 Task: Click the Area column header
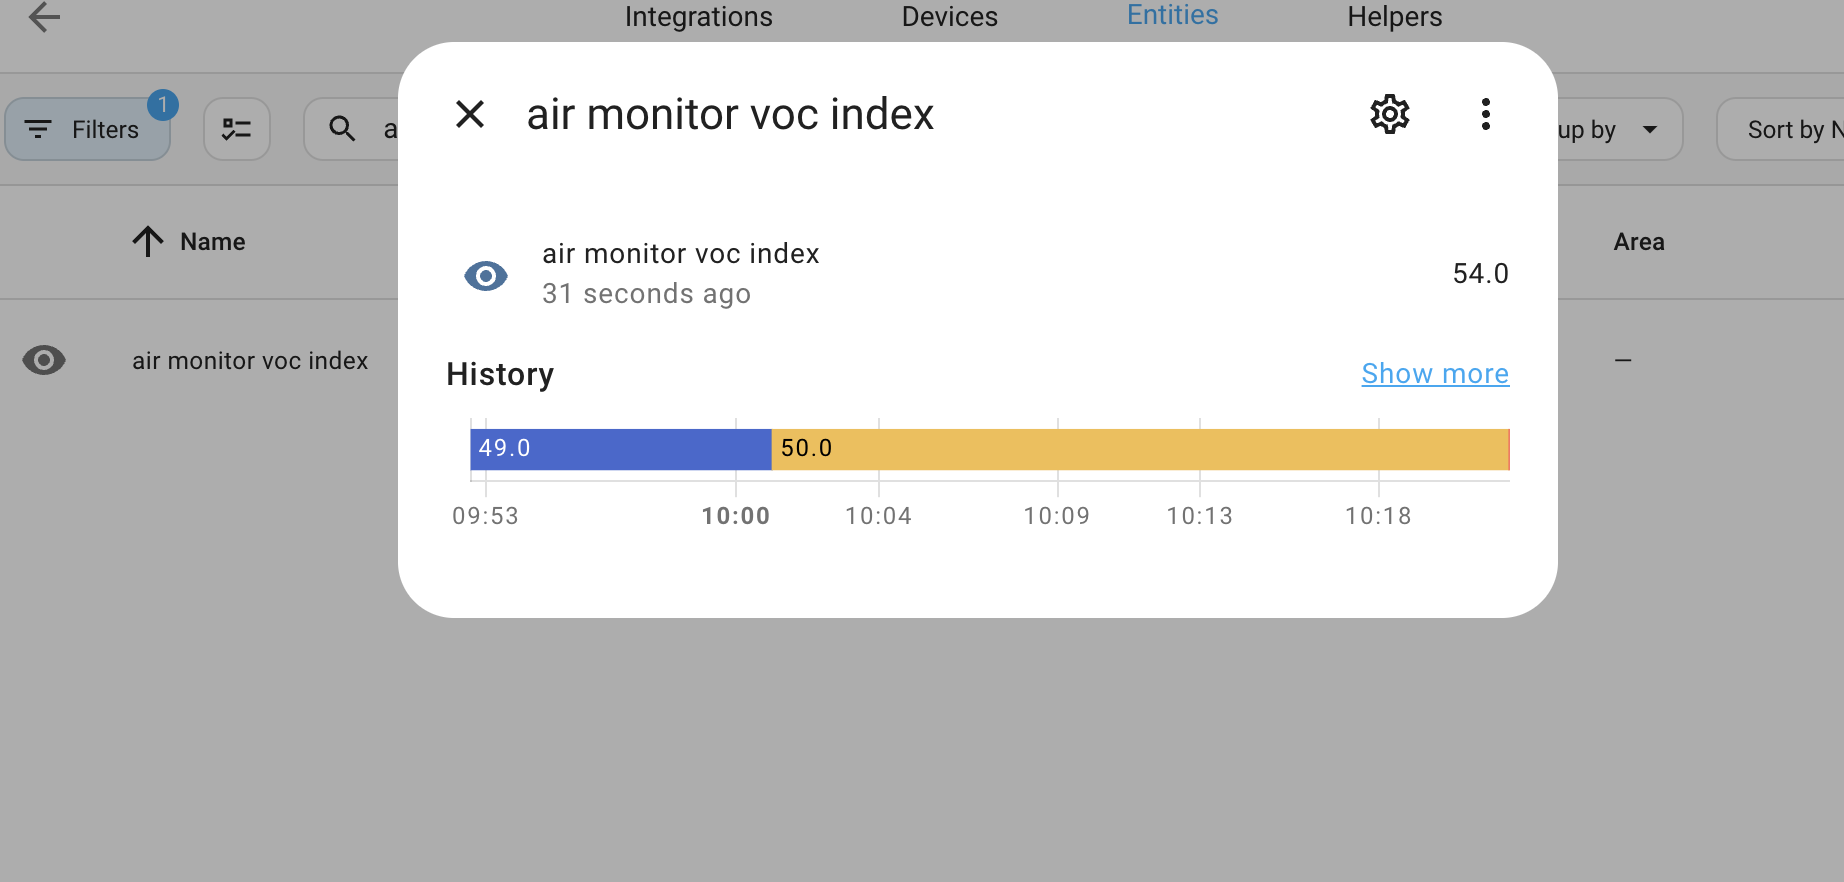point(1638,241)
